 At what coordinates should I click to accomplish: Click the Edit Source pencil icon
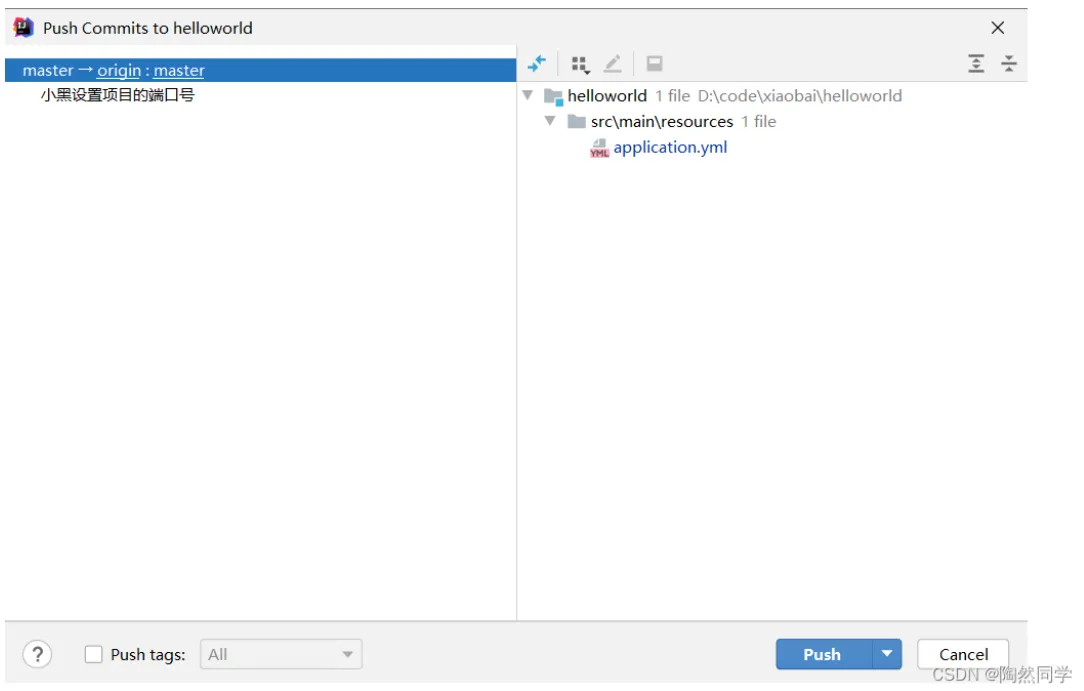(613, 64)
